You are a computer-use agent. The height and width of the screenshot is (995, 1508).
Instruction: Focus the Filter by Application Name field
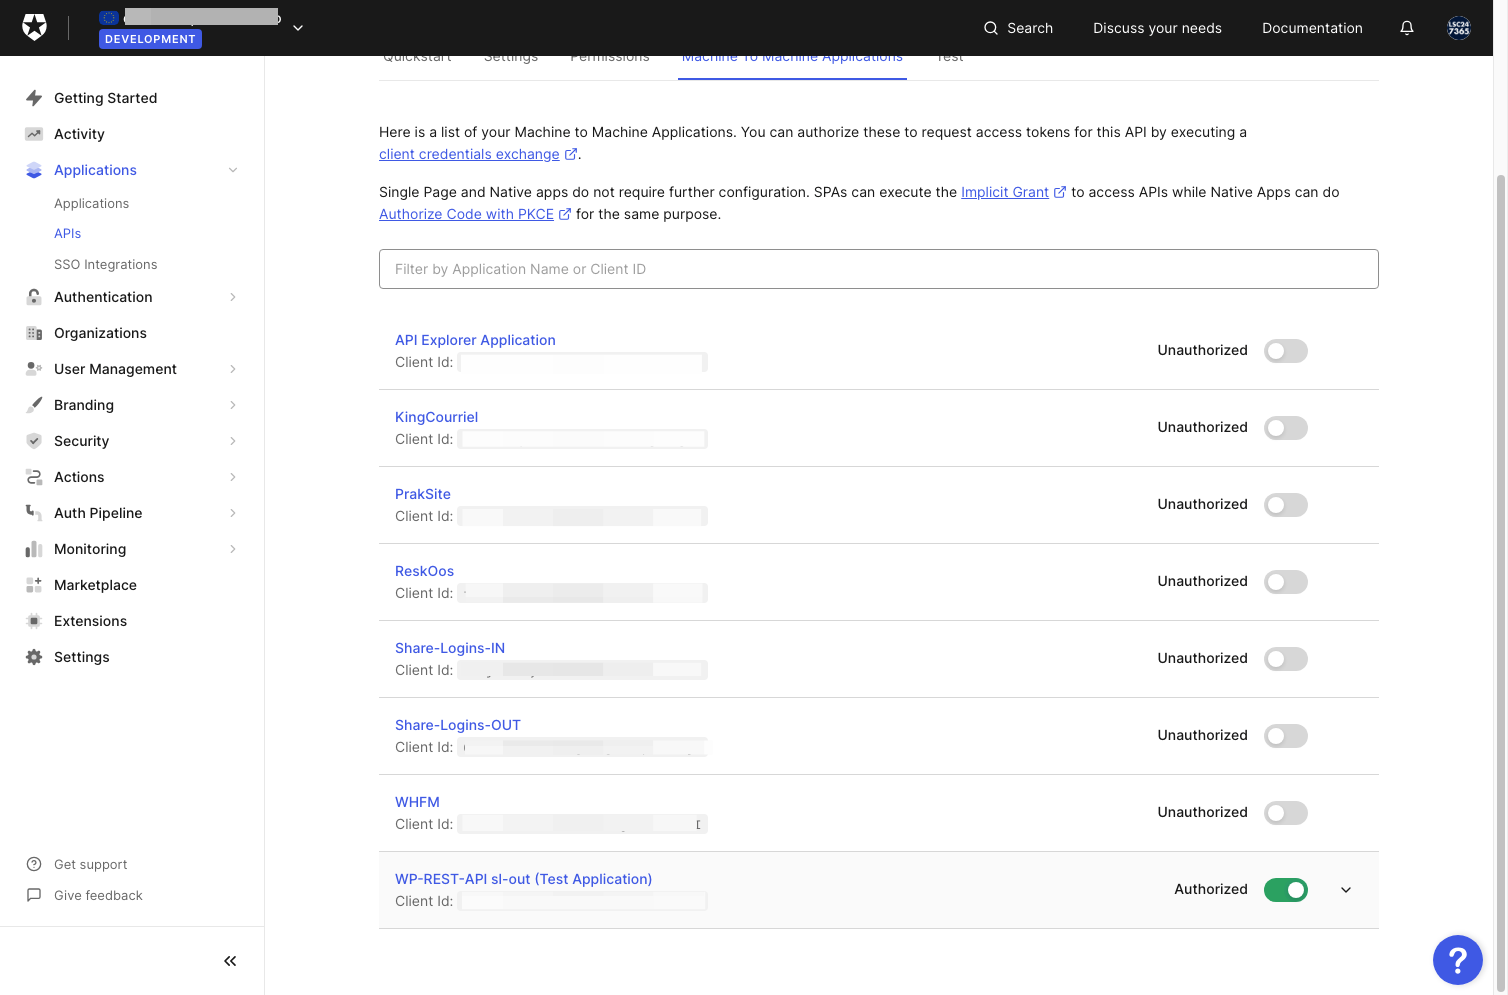[x=879, y=269]
